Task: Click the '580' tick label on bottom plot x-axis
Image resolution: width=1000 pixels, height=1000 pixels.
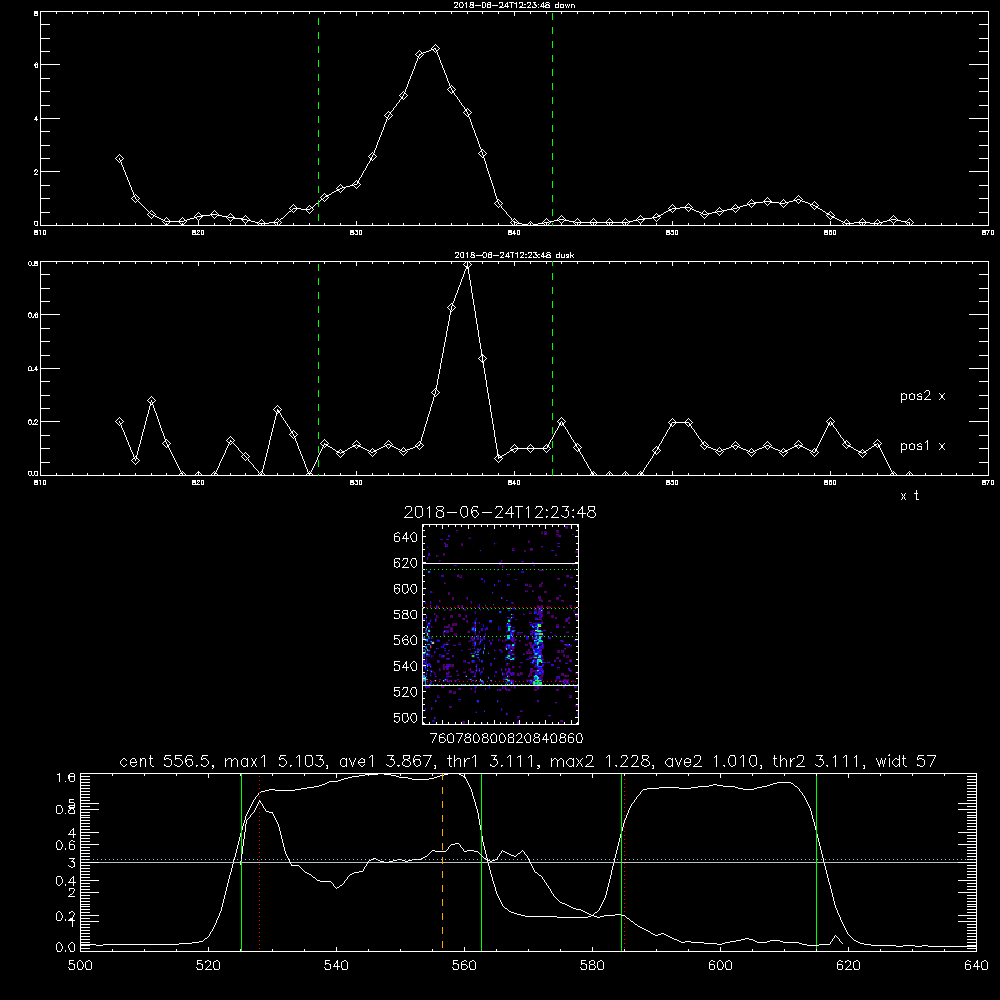Action: (592, 966)
